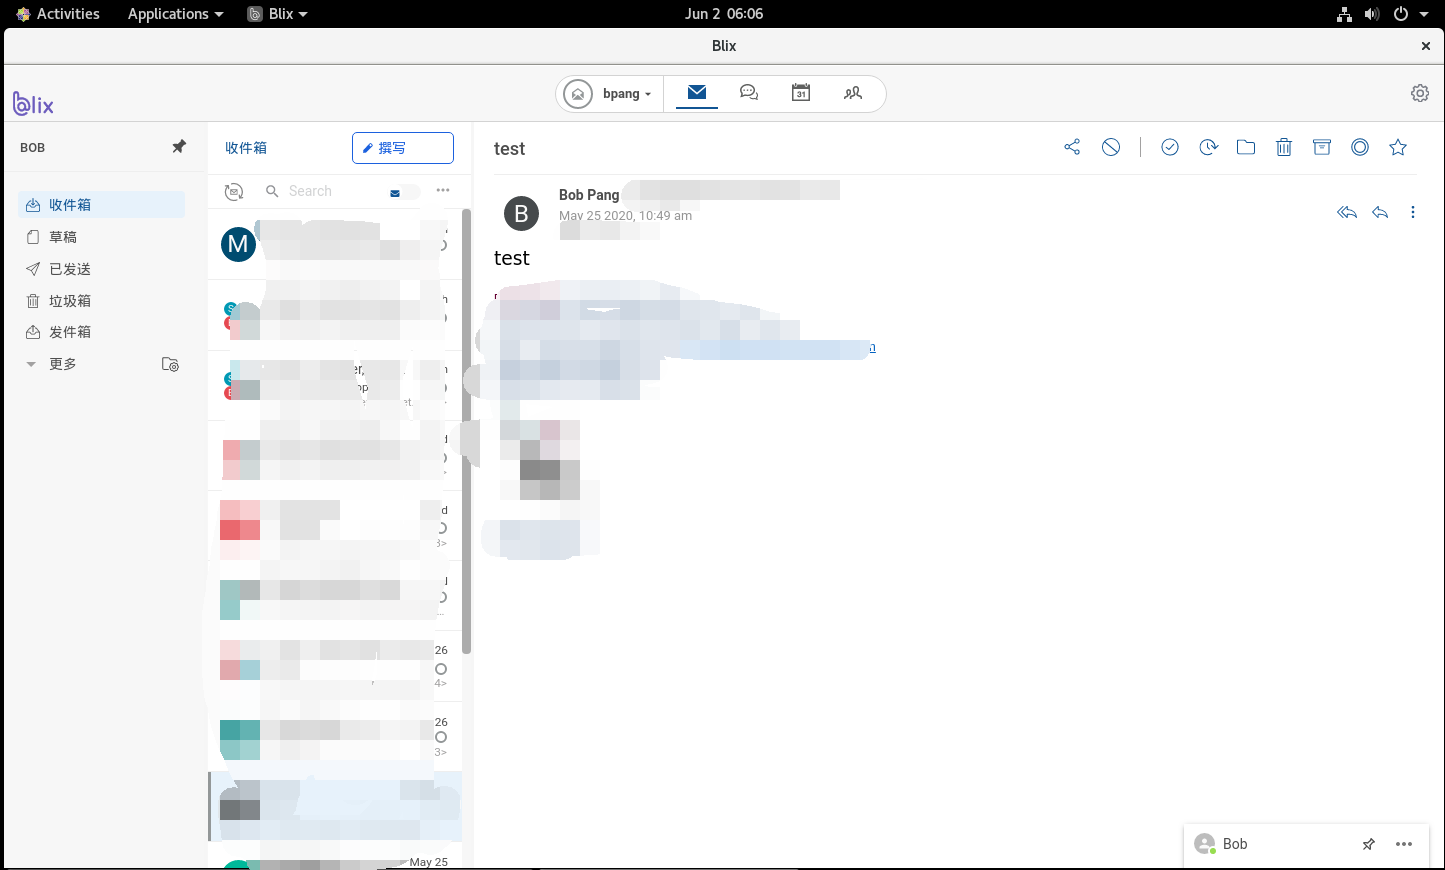1445x870 pixels.
Task: Open the Blix app menu in top bar
Action: (x=278, y=14)
